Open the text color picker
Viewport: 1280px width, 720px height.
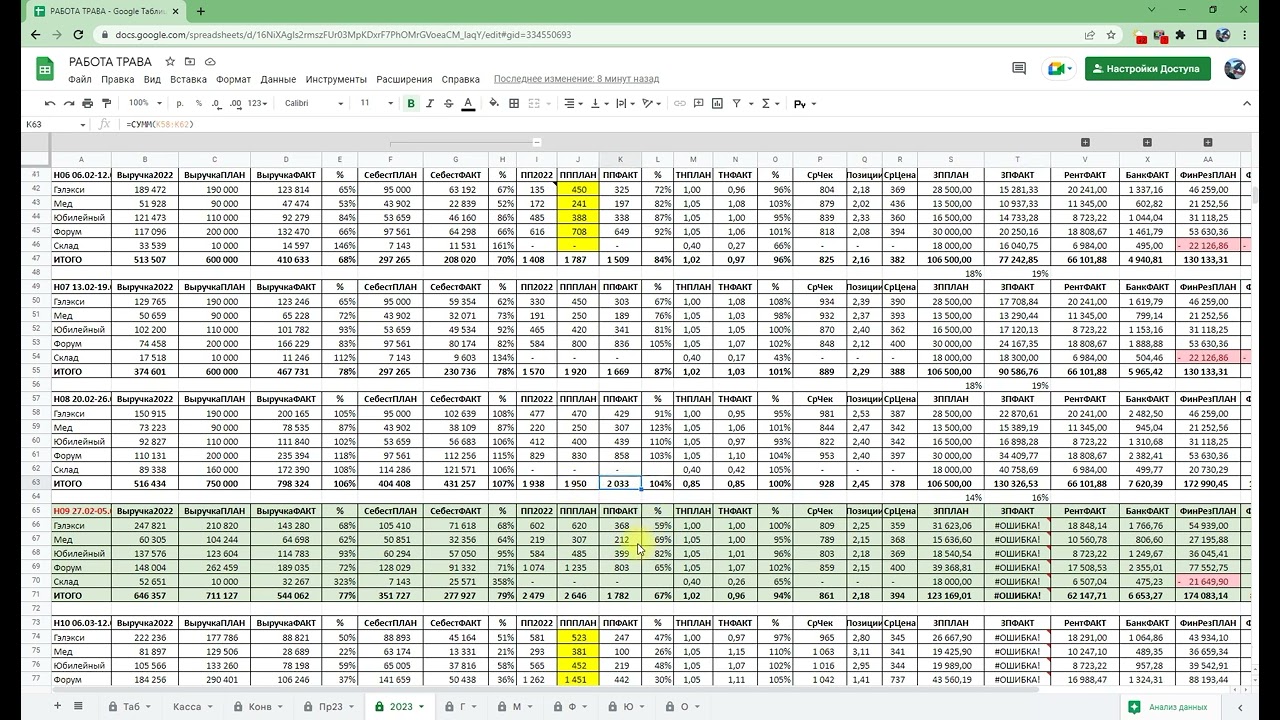point(467,103)
